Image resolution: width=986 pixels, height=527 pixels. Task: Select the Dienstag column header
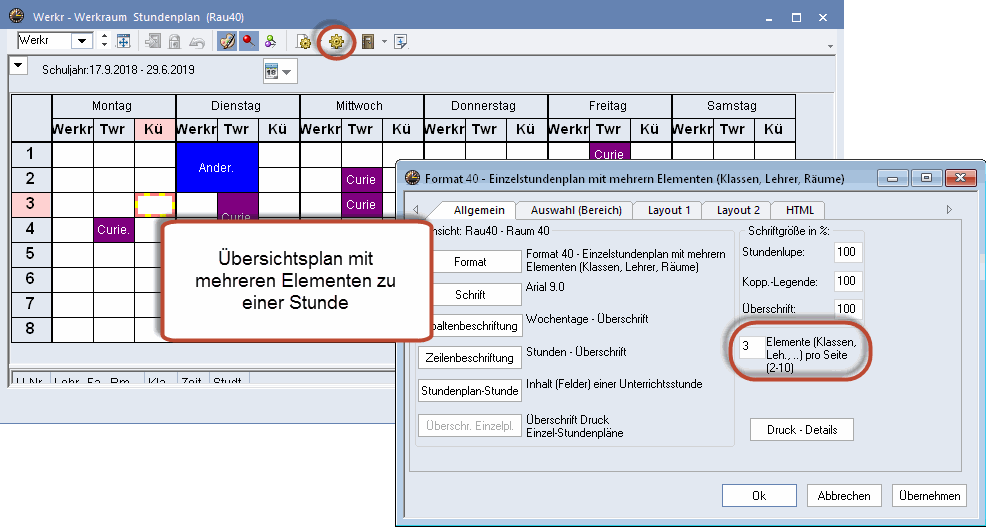click(x=236, y=106)
